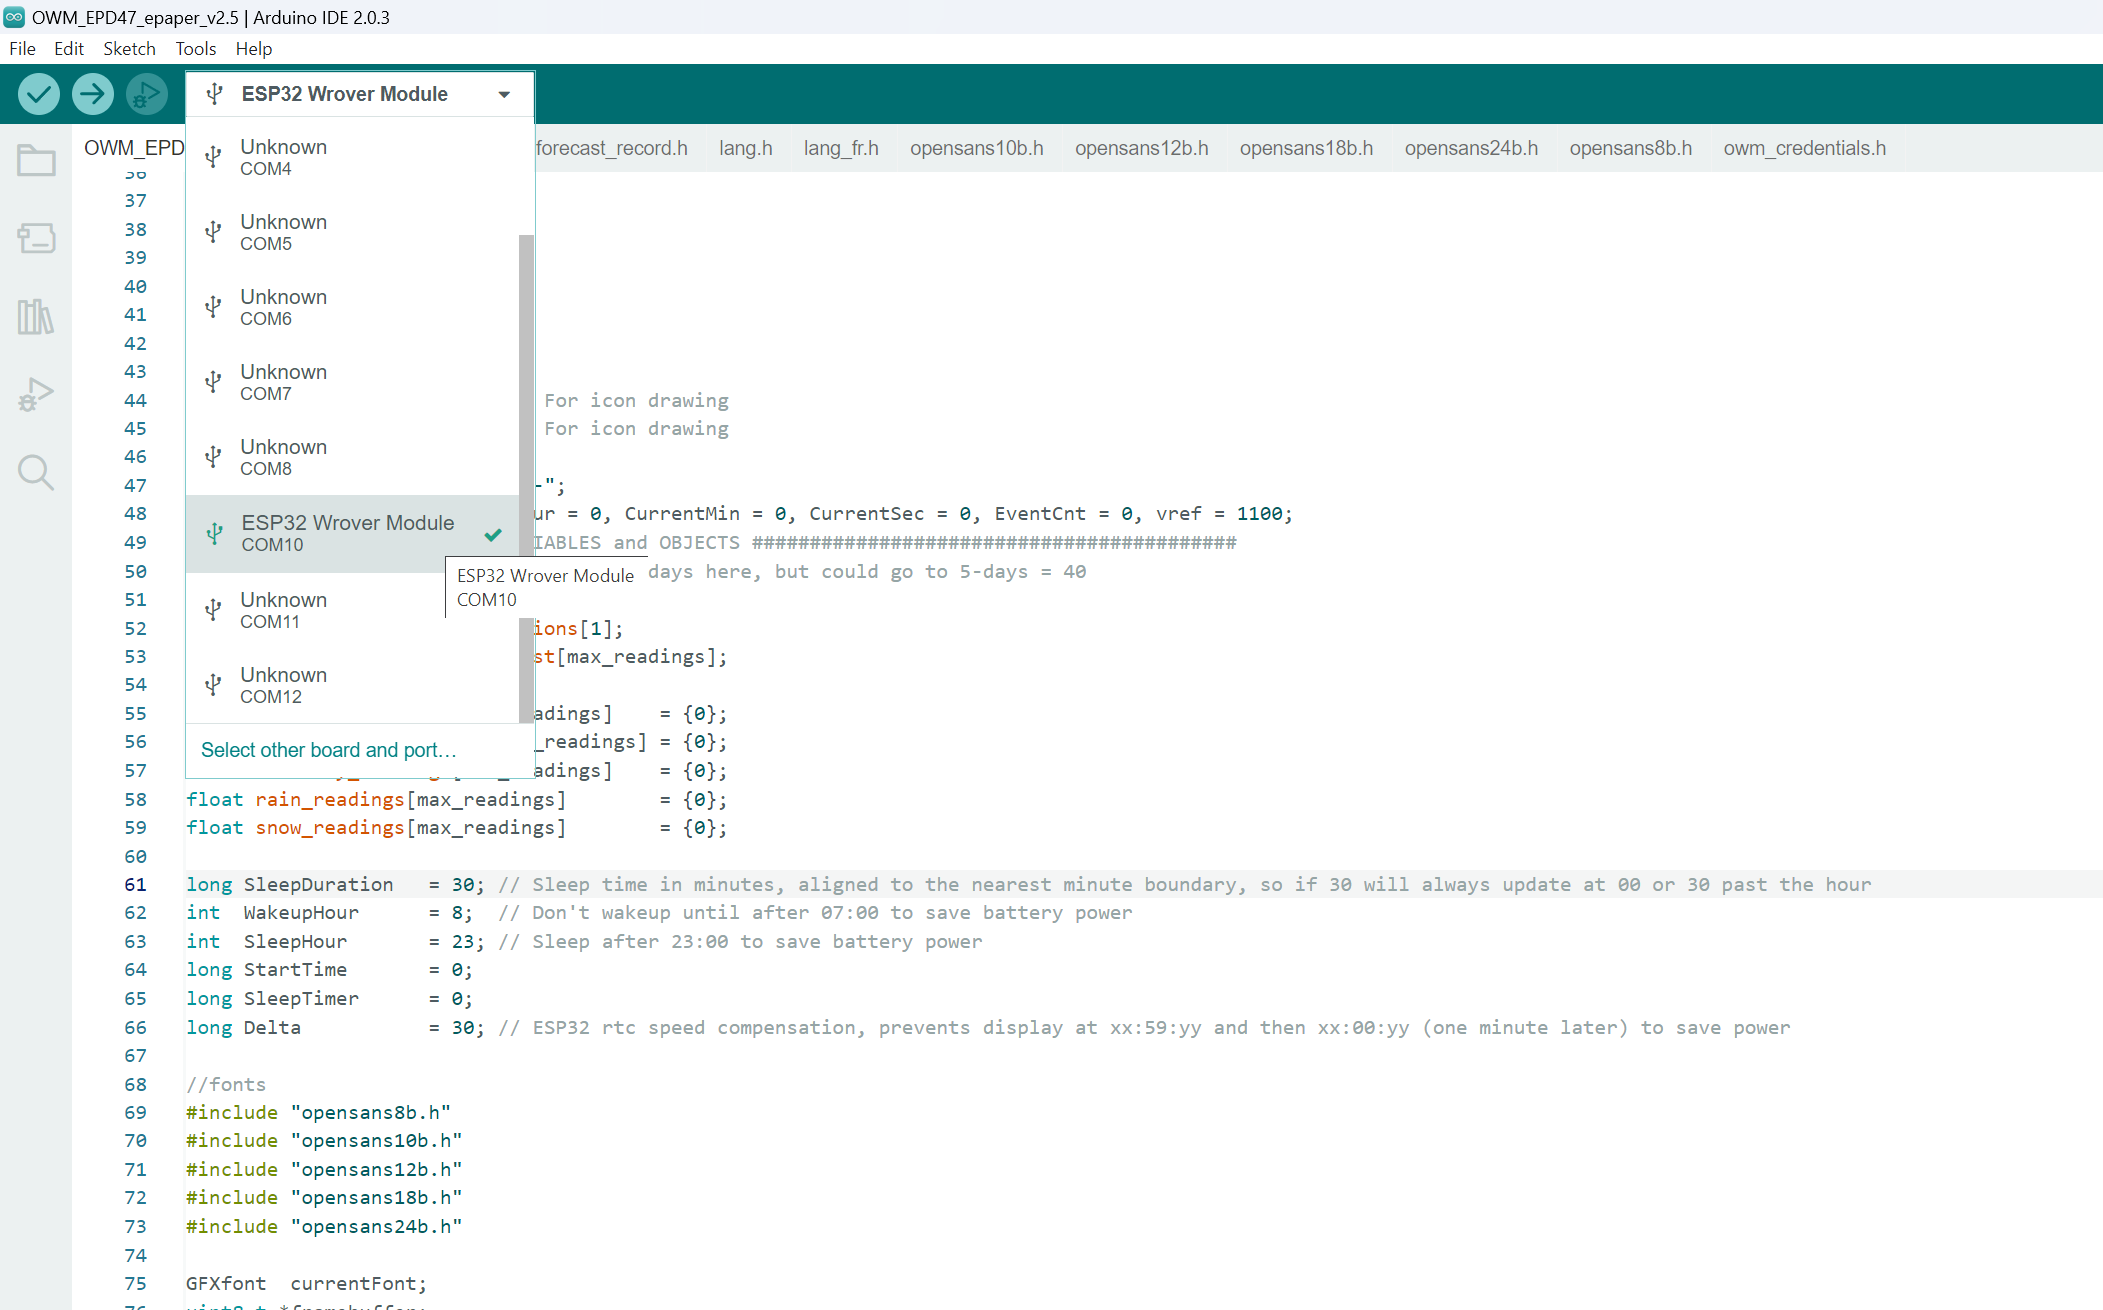The width and height of the screenshot is (2103, 1310).
Task: Click the Delta variable on line 66
Action: (272, 1027)
